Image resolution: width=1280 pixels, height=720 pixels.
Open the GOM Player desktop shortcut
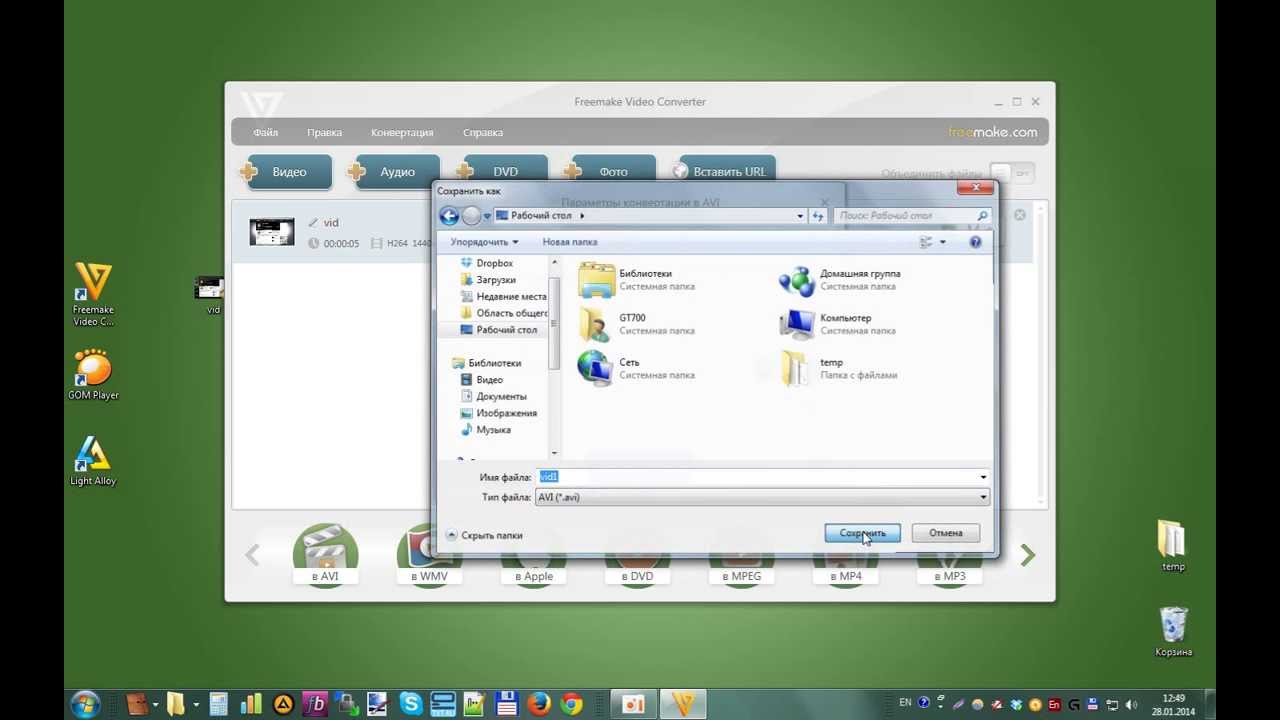tap(93, 374)
